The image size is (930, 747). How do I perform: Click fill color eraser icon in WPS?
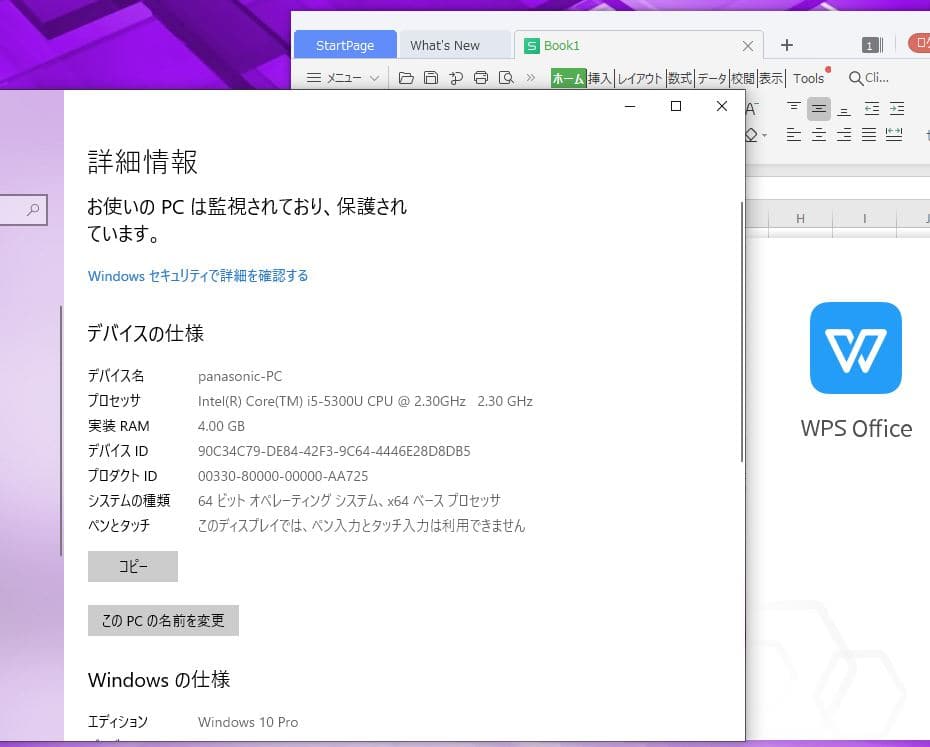point(751,135)
